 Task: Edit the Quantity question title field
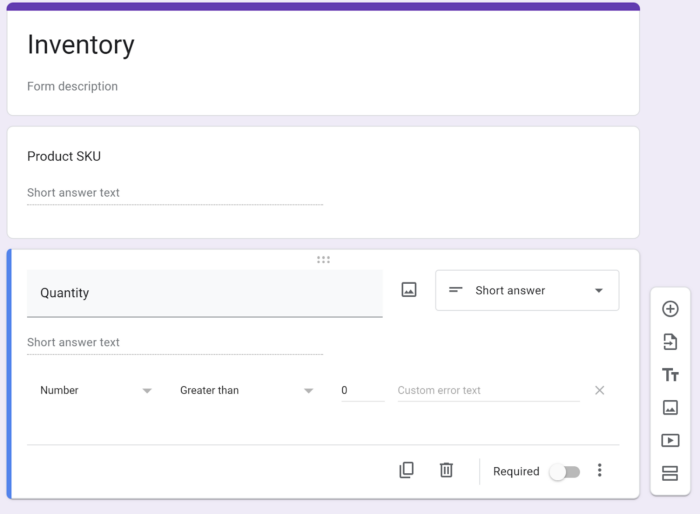[x=204, y=293]
